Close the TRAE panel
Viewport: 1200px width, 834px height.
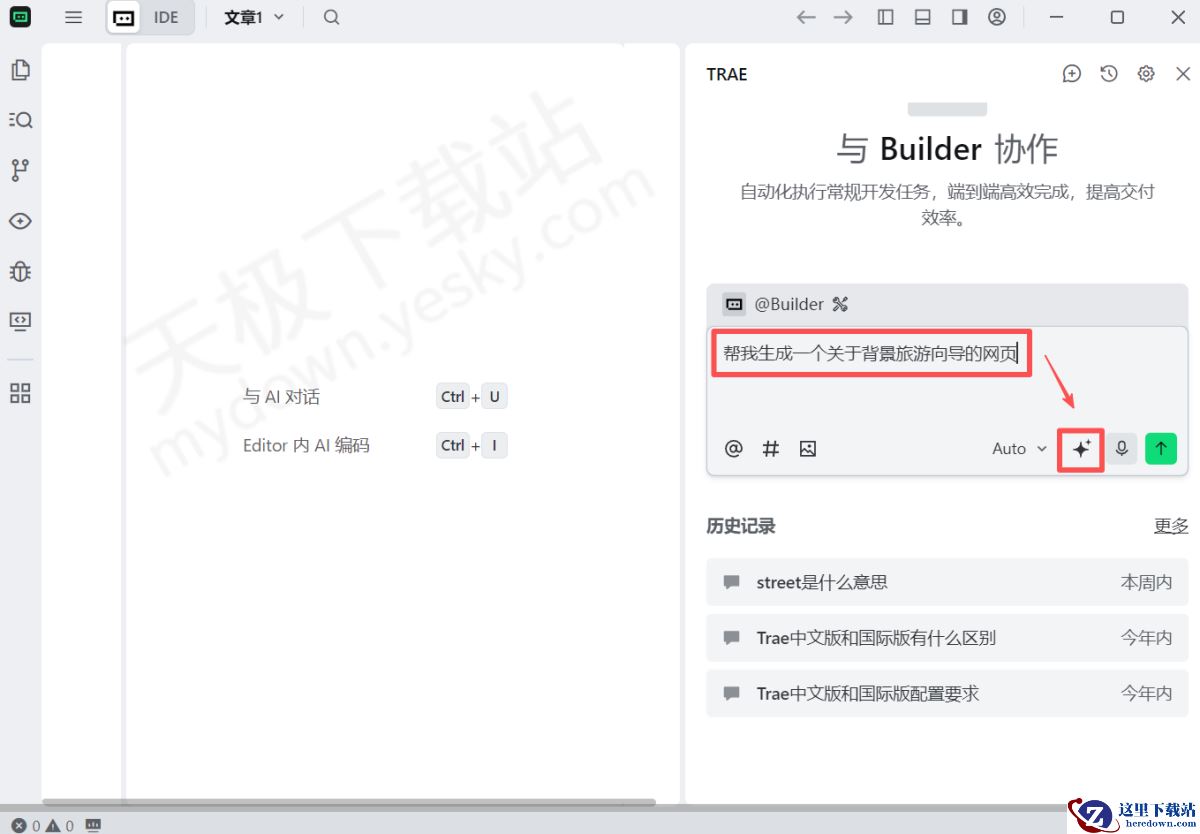1183,74
